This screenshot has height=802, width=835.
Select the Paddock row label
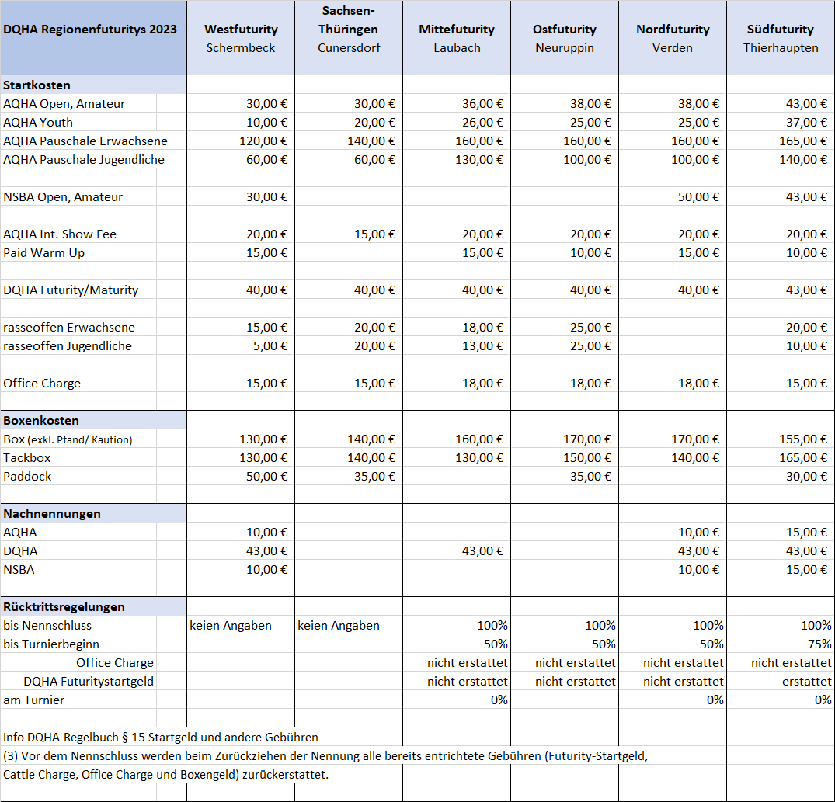[29, 477]
